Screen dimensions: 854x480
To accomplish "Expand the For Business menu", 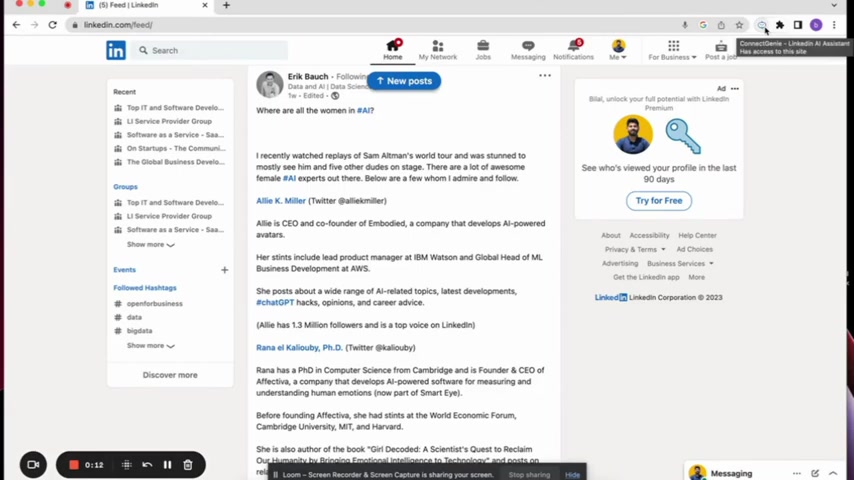I will [672, 50].
